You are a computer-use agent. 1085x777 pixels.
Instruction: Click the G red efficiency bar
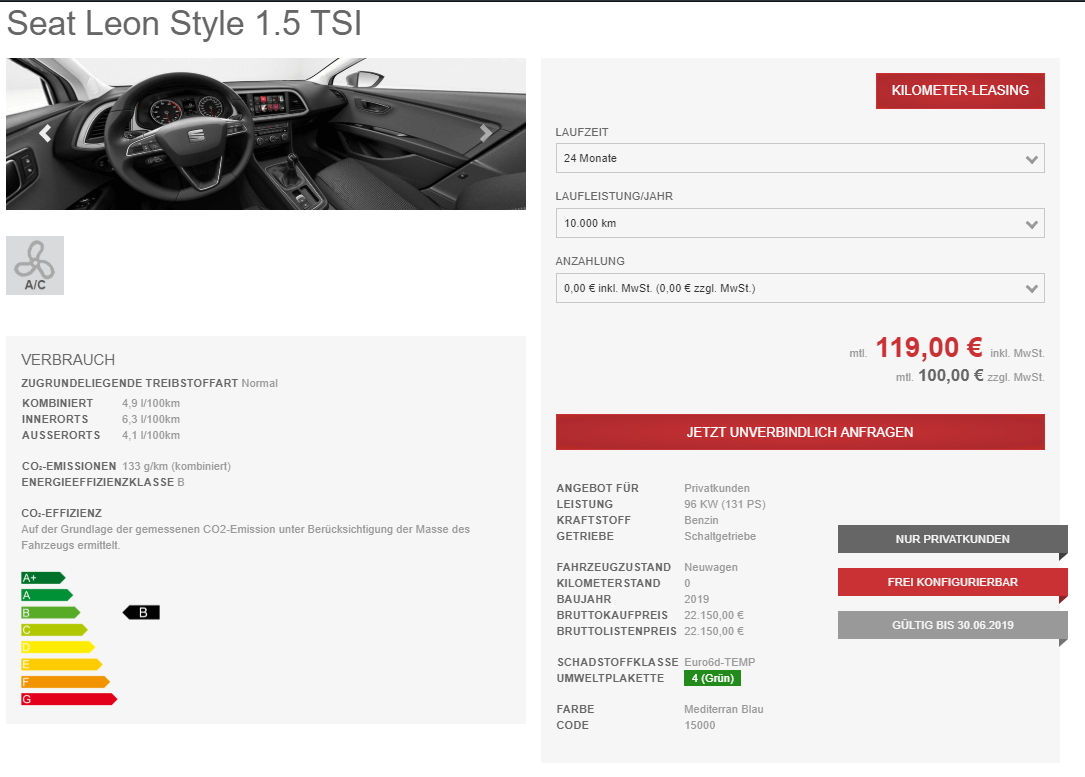point(69,699)
